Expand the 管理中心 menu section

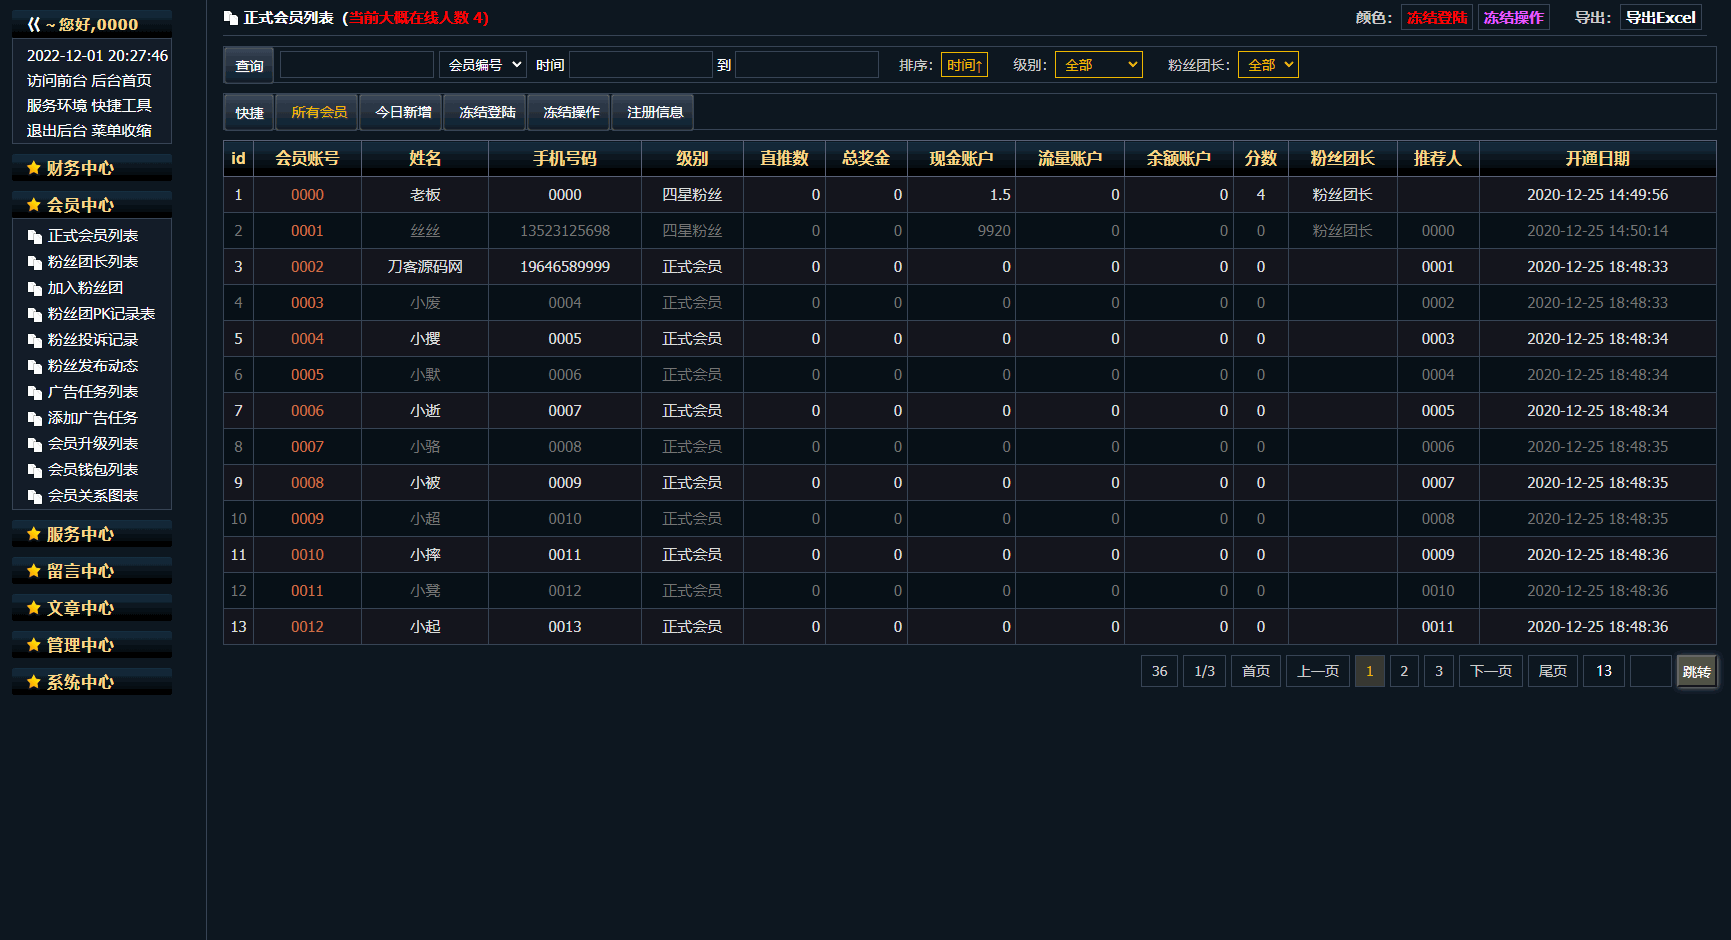click(80, 645)
